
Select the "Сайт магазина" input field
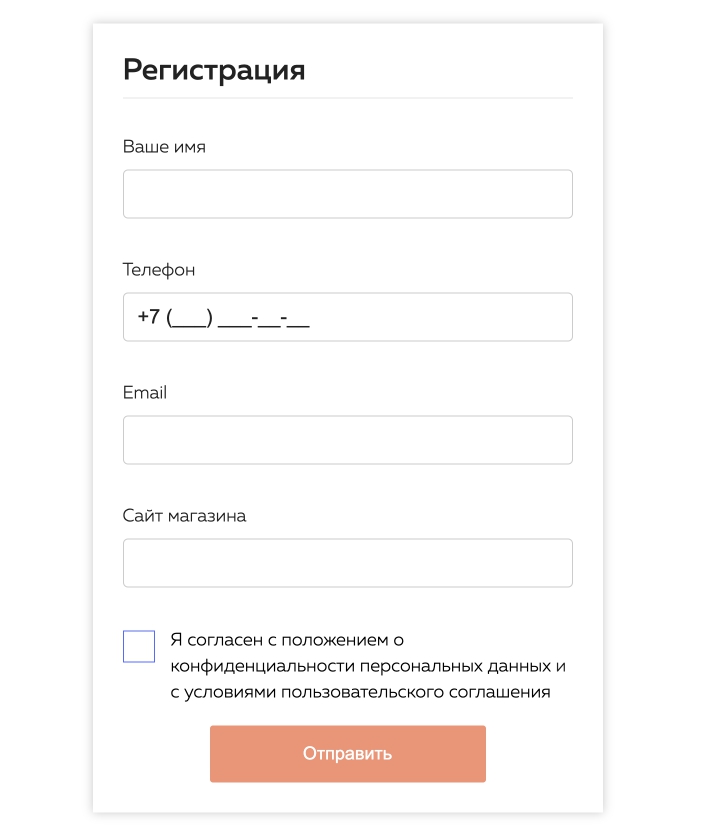pyautogui.click(x=347, y=562)
